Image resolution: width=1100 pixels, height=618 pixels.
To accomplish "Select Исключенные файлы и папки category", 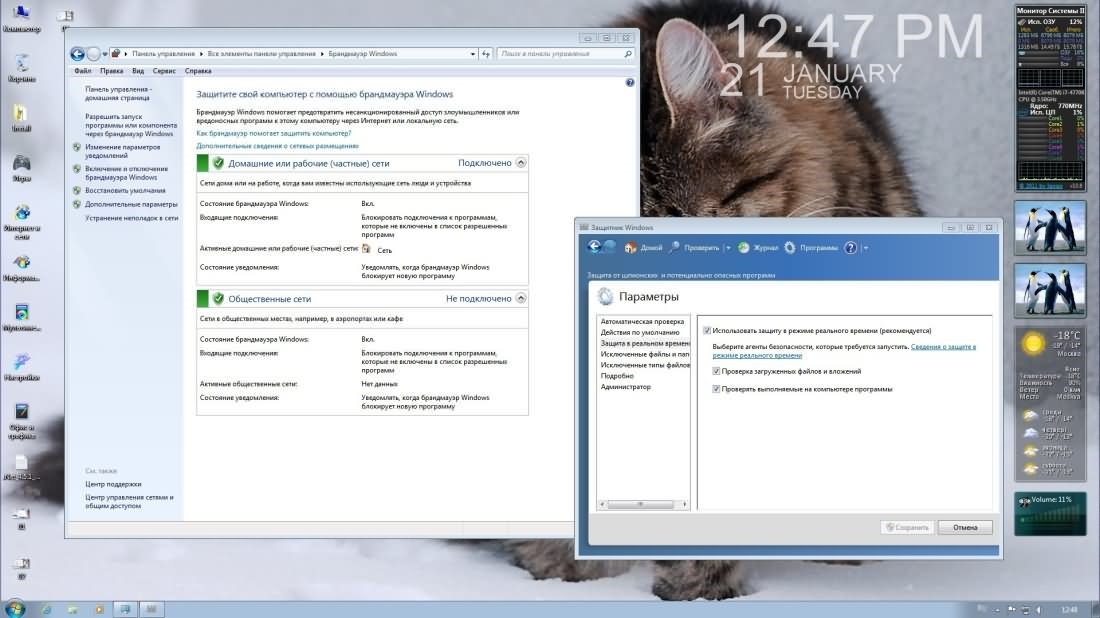I will point(645,354).
